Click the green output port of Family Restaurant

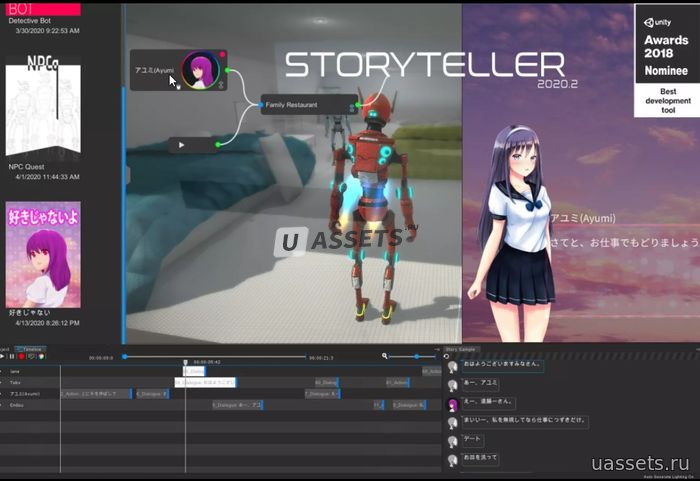[358, 105]
